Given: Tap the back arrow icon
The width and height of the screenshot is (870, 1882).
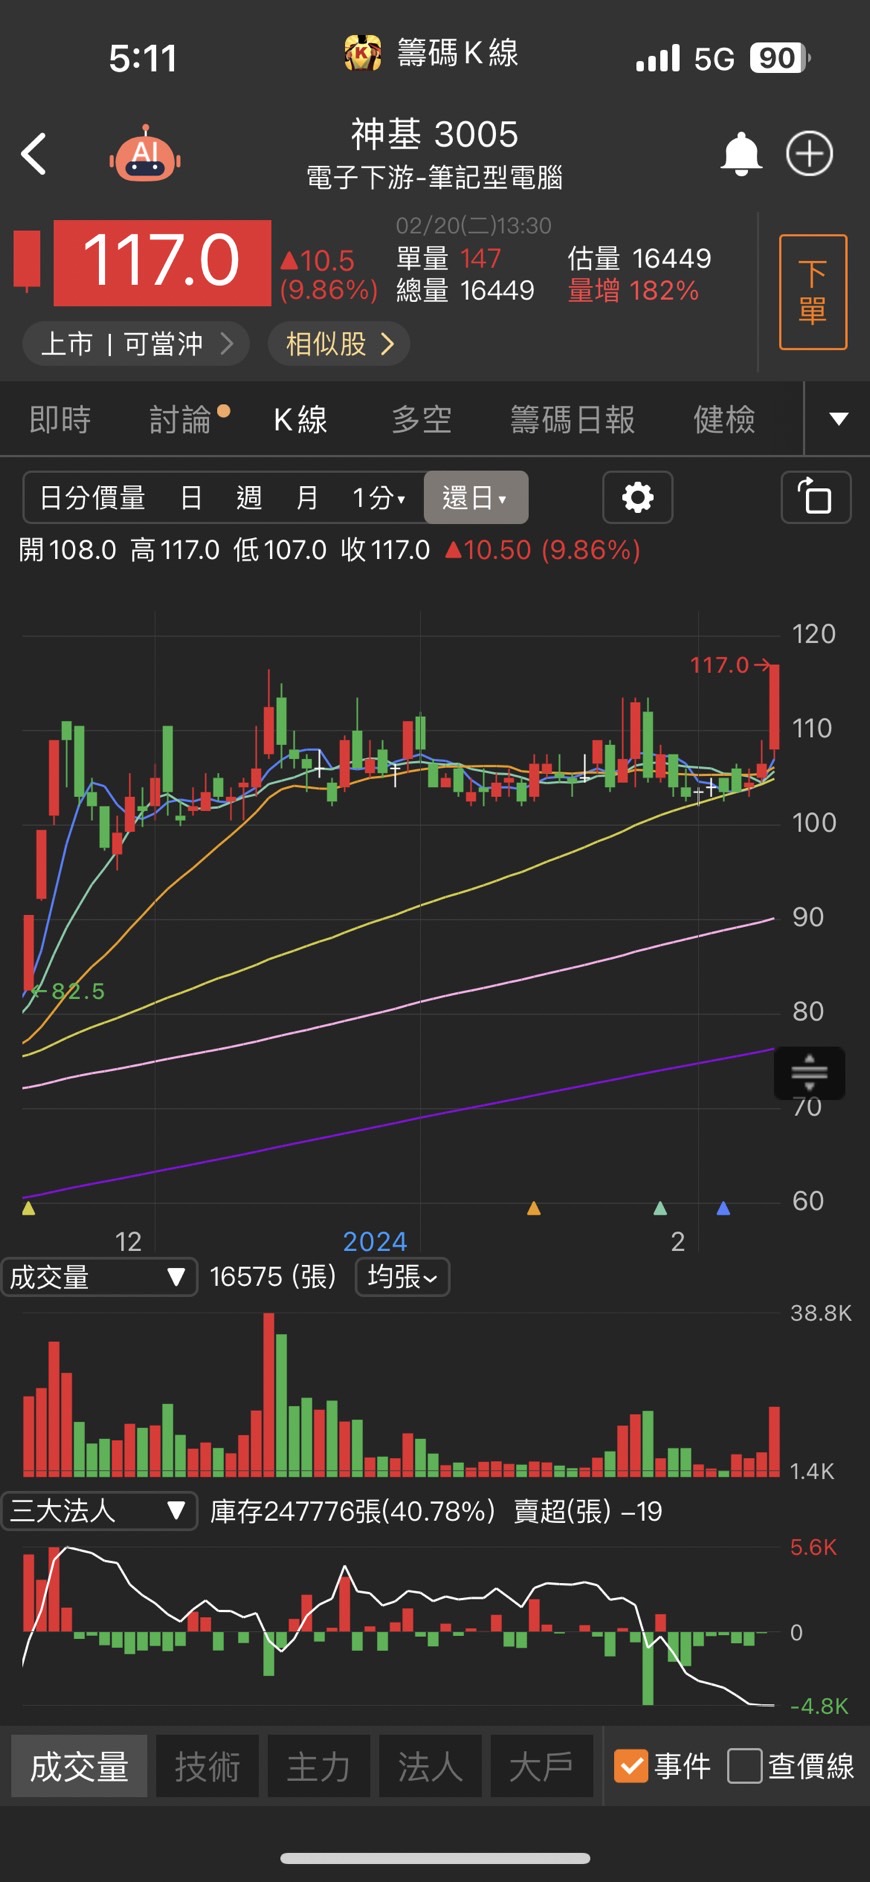Looking at the screenshot, I should [34, 154].
